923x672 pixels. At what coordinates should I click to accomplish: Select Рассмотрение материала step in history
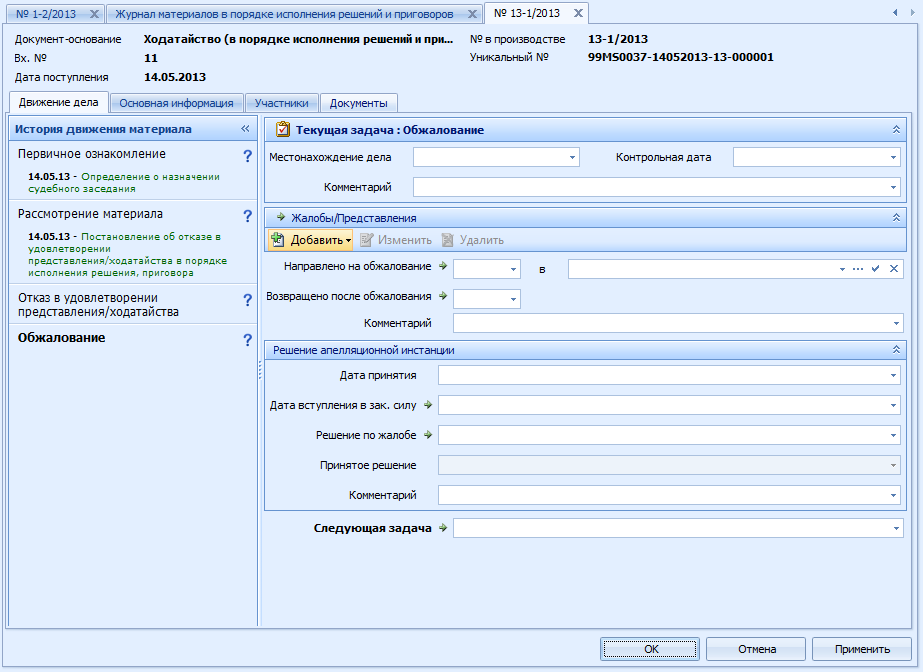click(x=90, y=214)
